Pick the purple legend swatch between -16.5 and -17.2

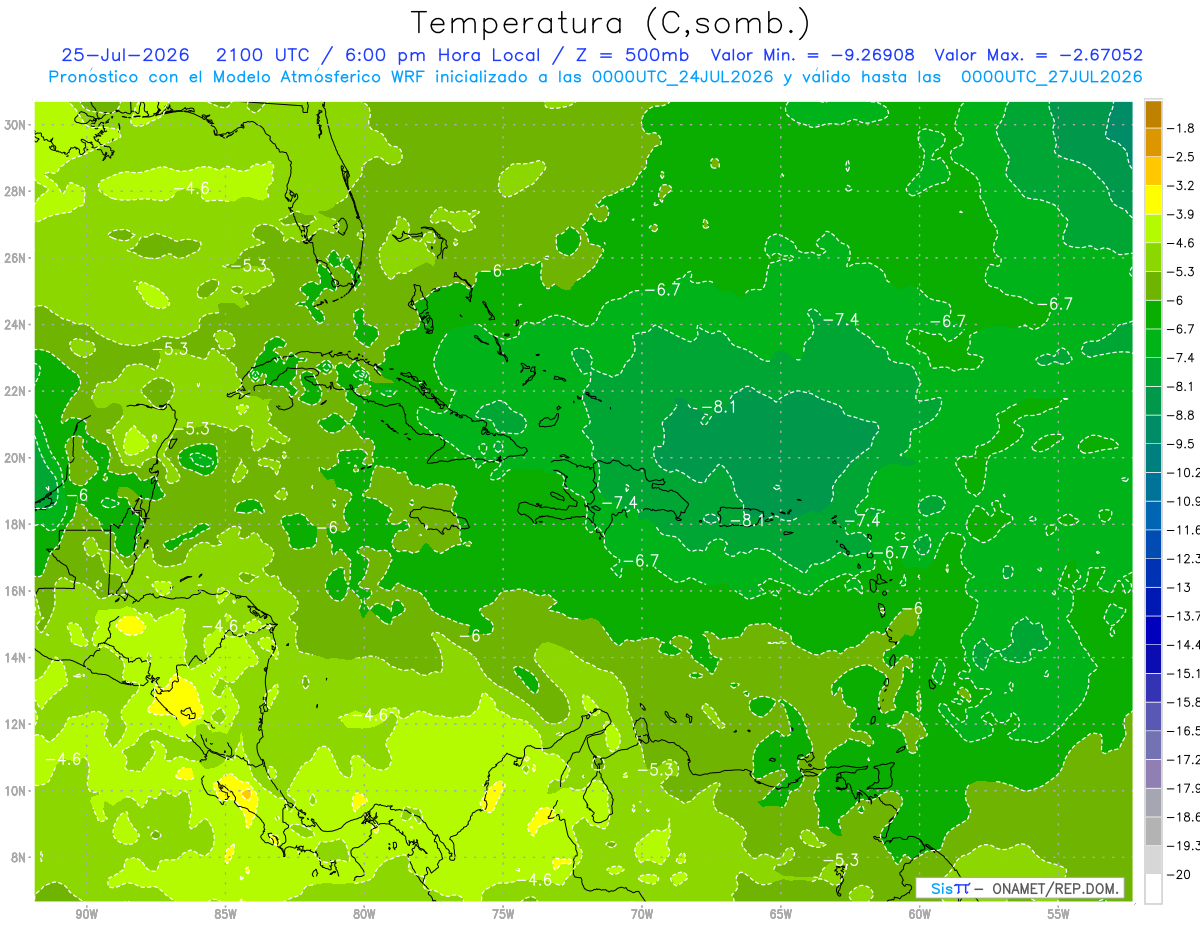[x=1153, y=745]
